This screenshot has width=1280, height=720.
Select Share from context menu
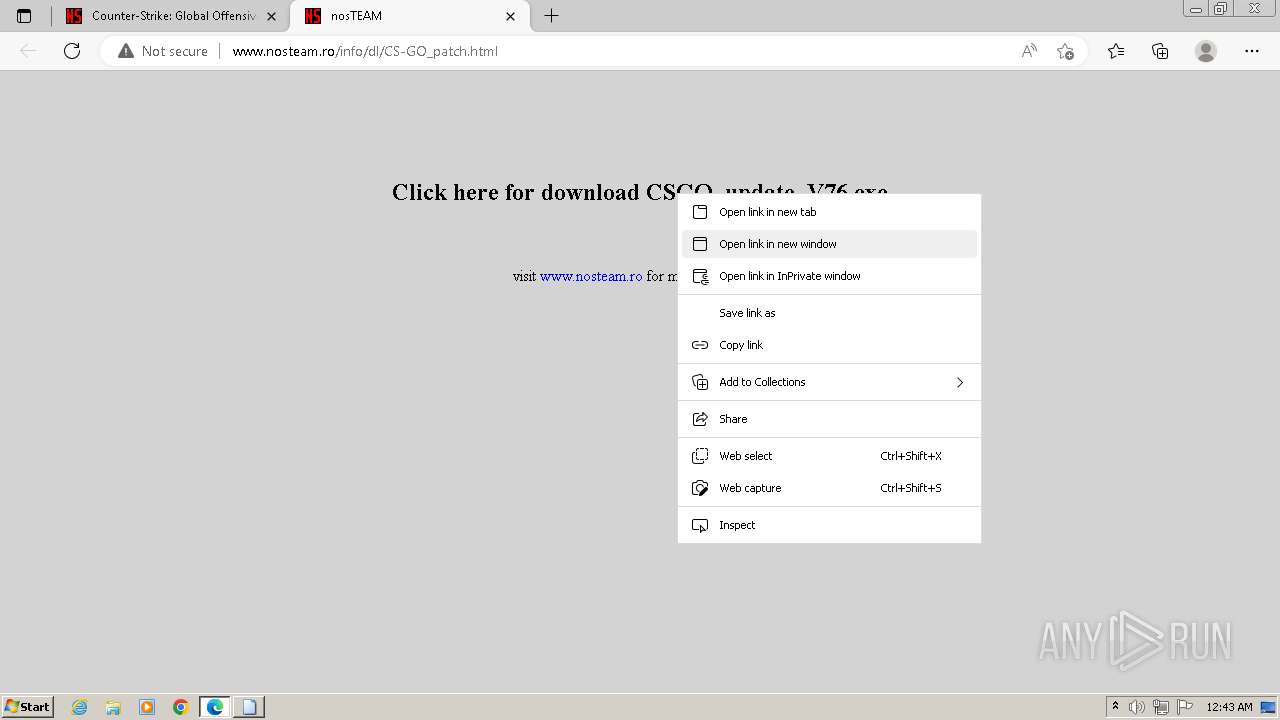pos(829,419)
